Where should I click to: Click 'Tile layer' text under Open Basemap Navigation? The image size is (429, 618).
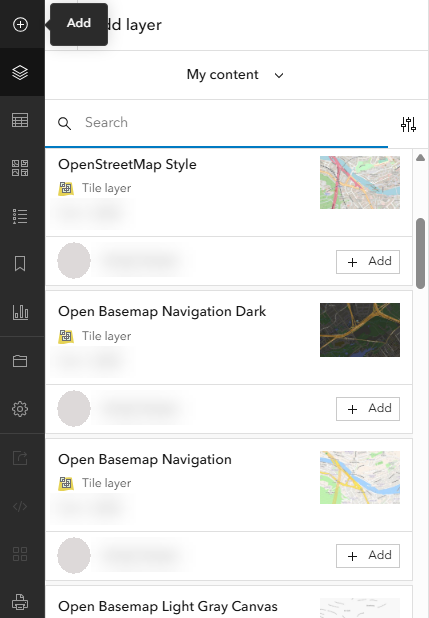106,483
